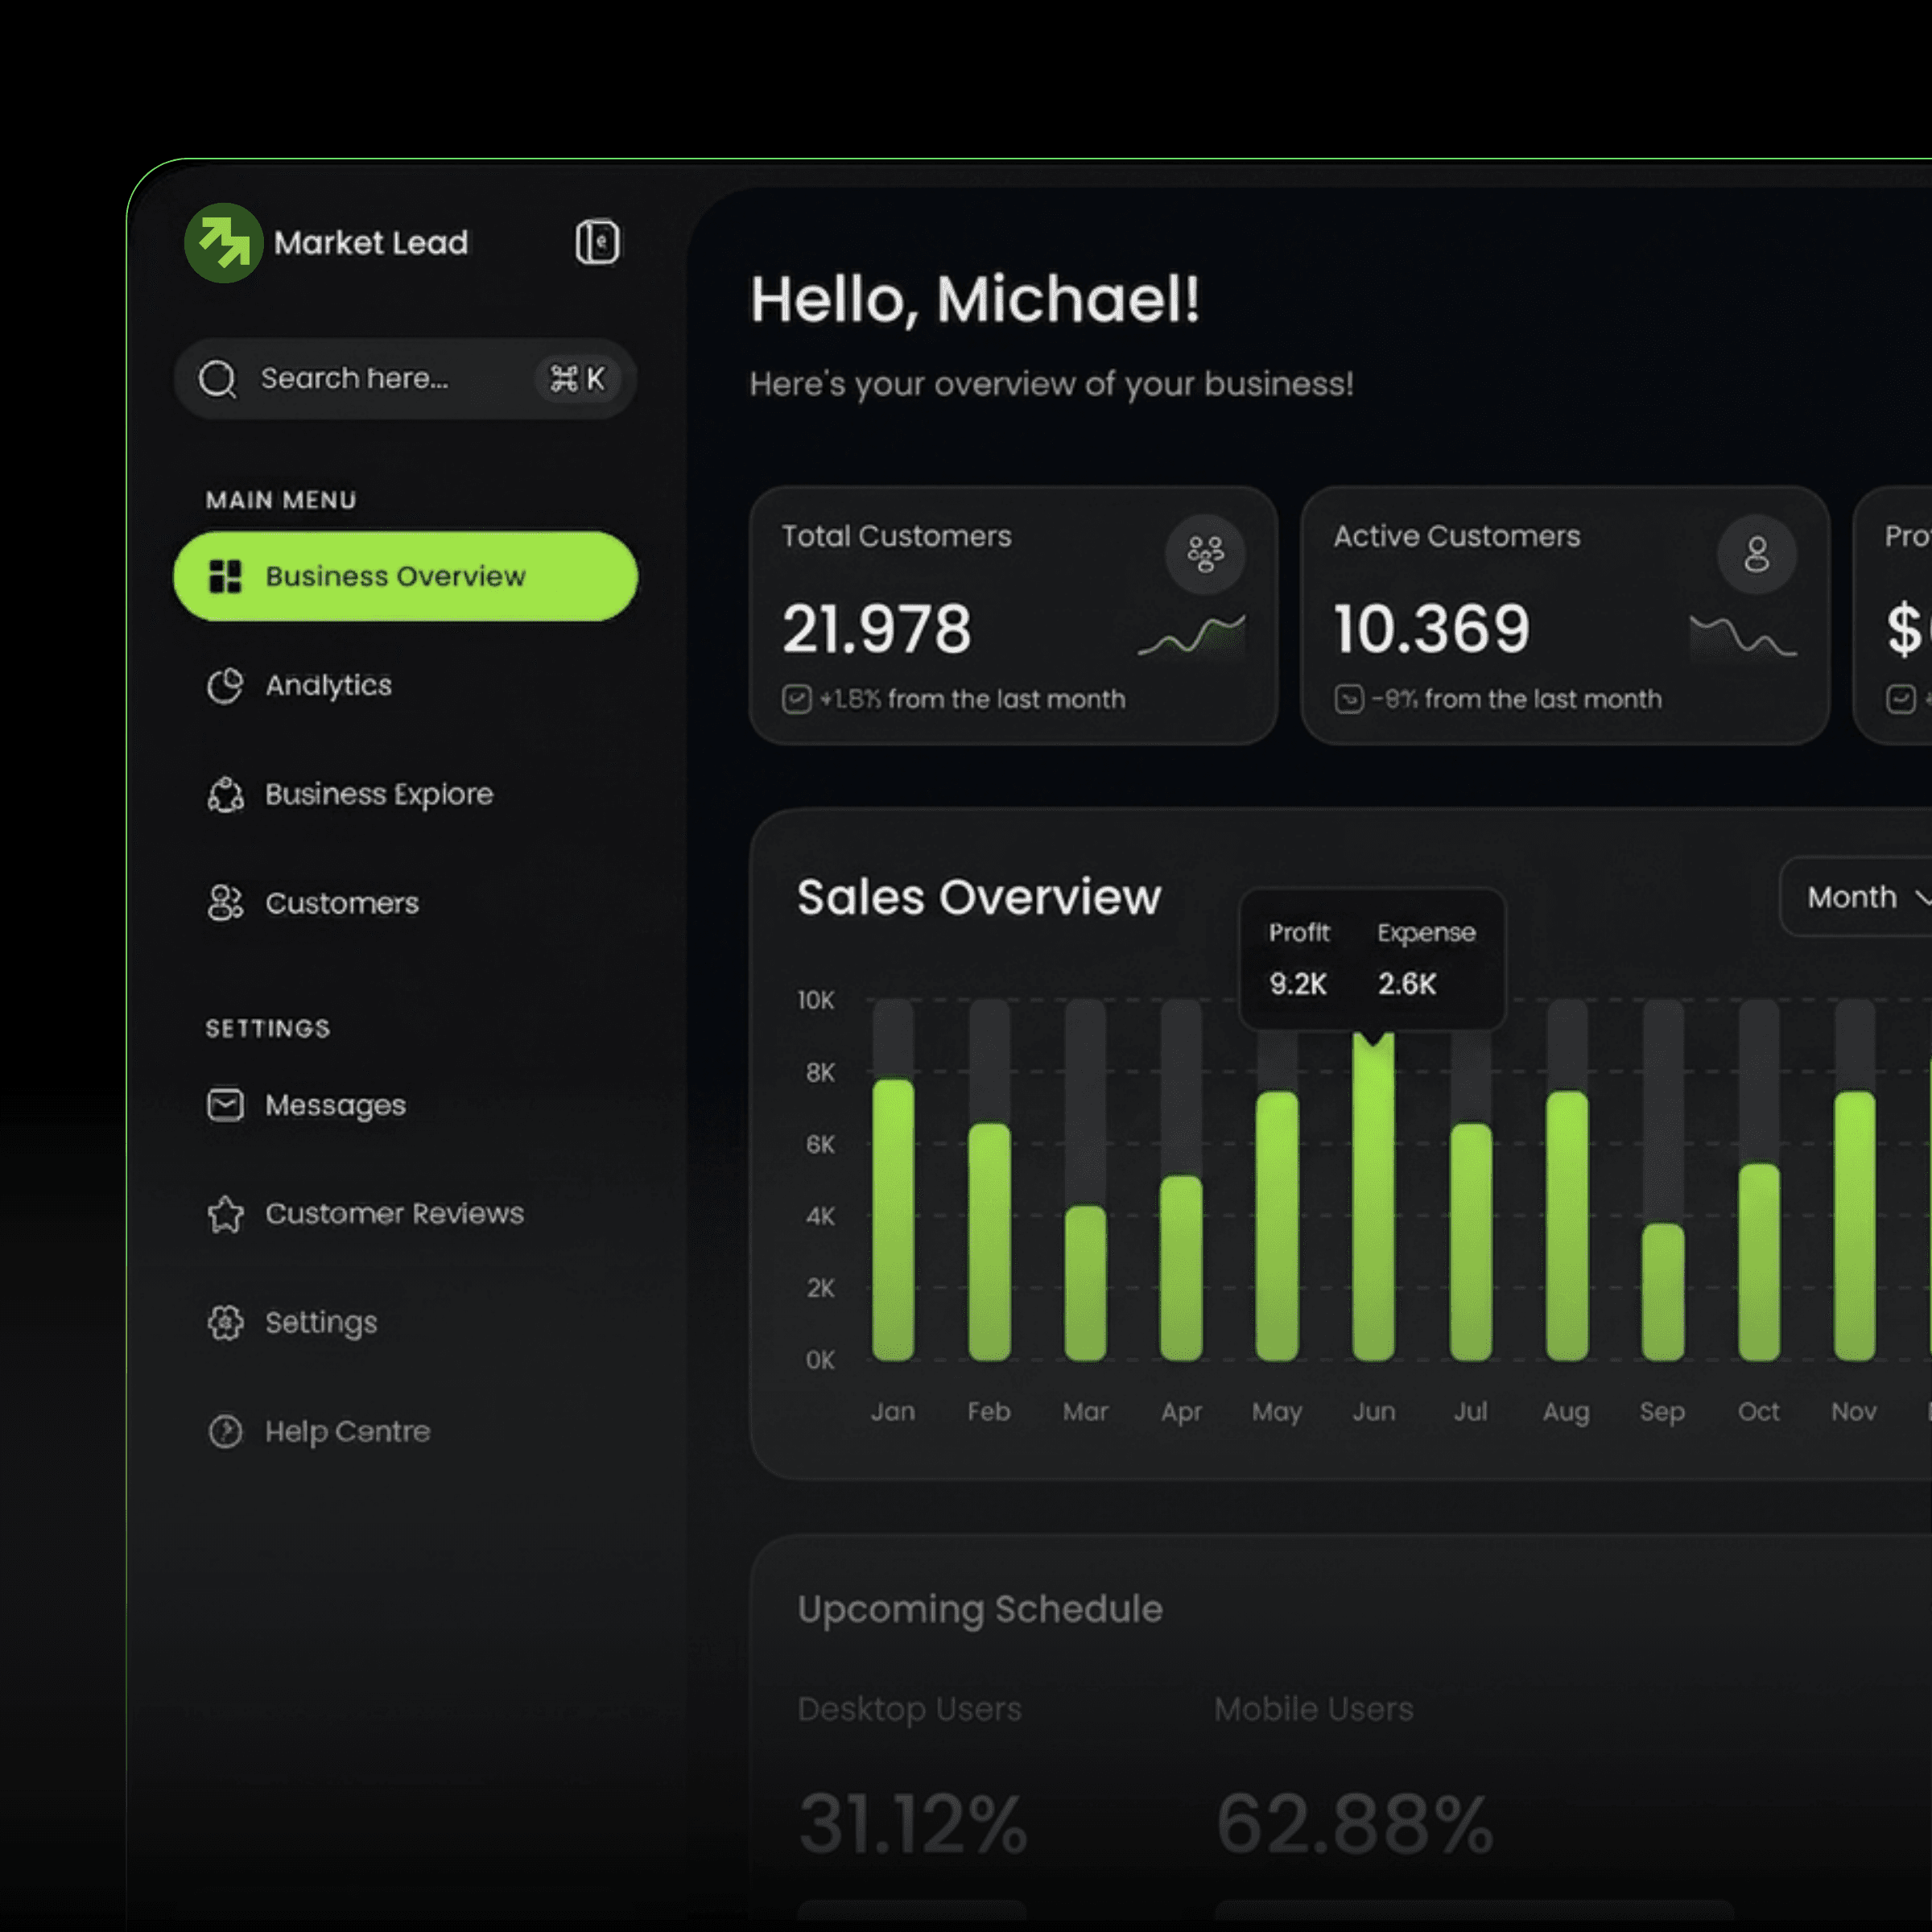This screenshot has width=1932, height=1932.
Task: Click the search magnifier icon
Action: tap(217, 379)
